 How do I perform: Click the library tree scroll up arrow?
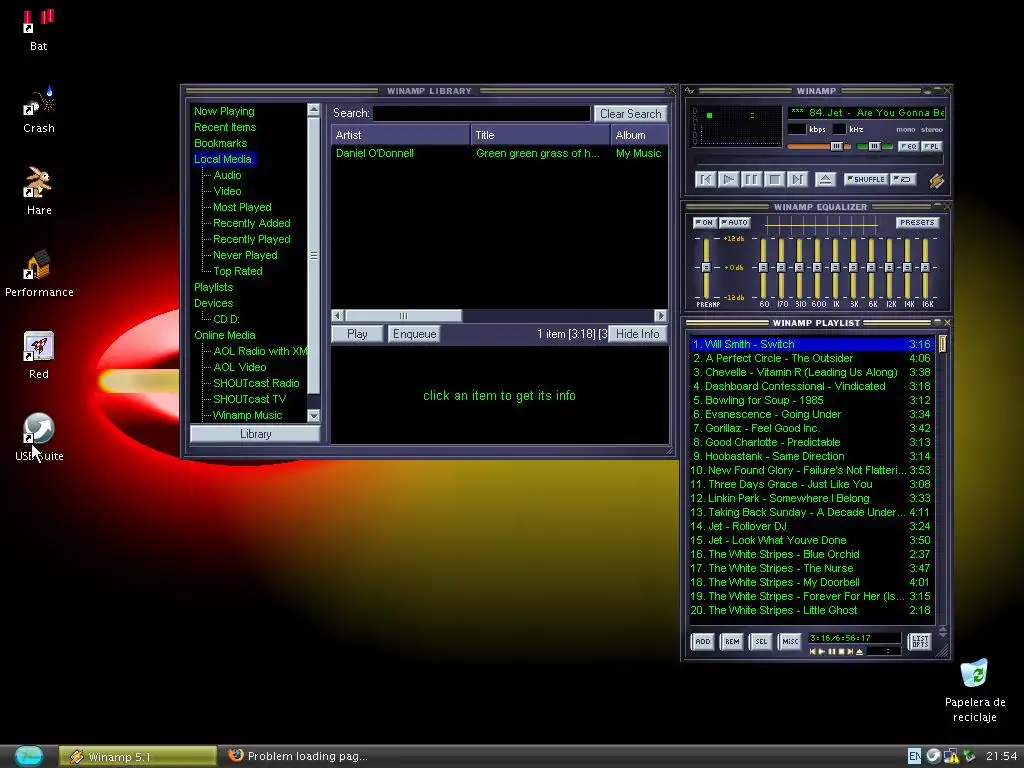tap(313, 110)
